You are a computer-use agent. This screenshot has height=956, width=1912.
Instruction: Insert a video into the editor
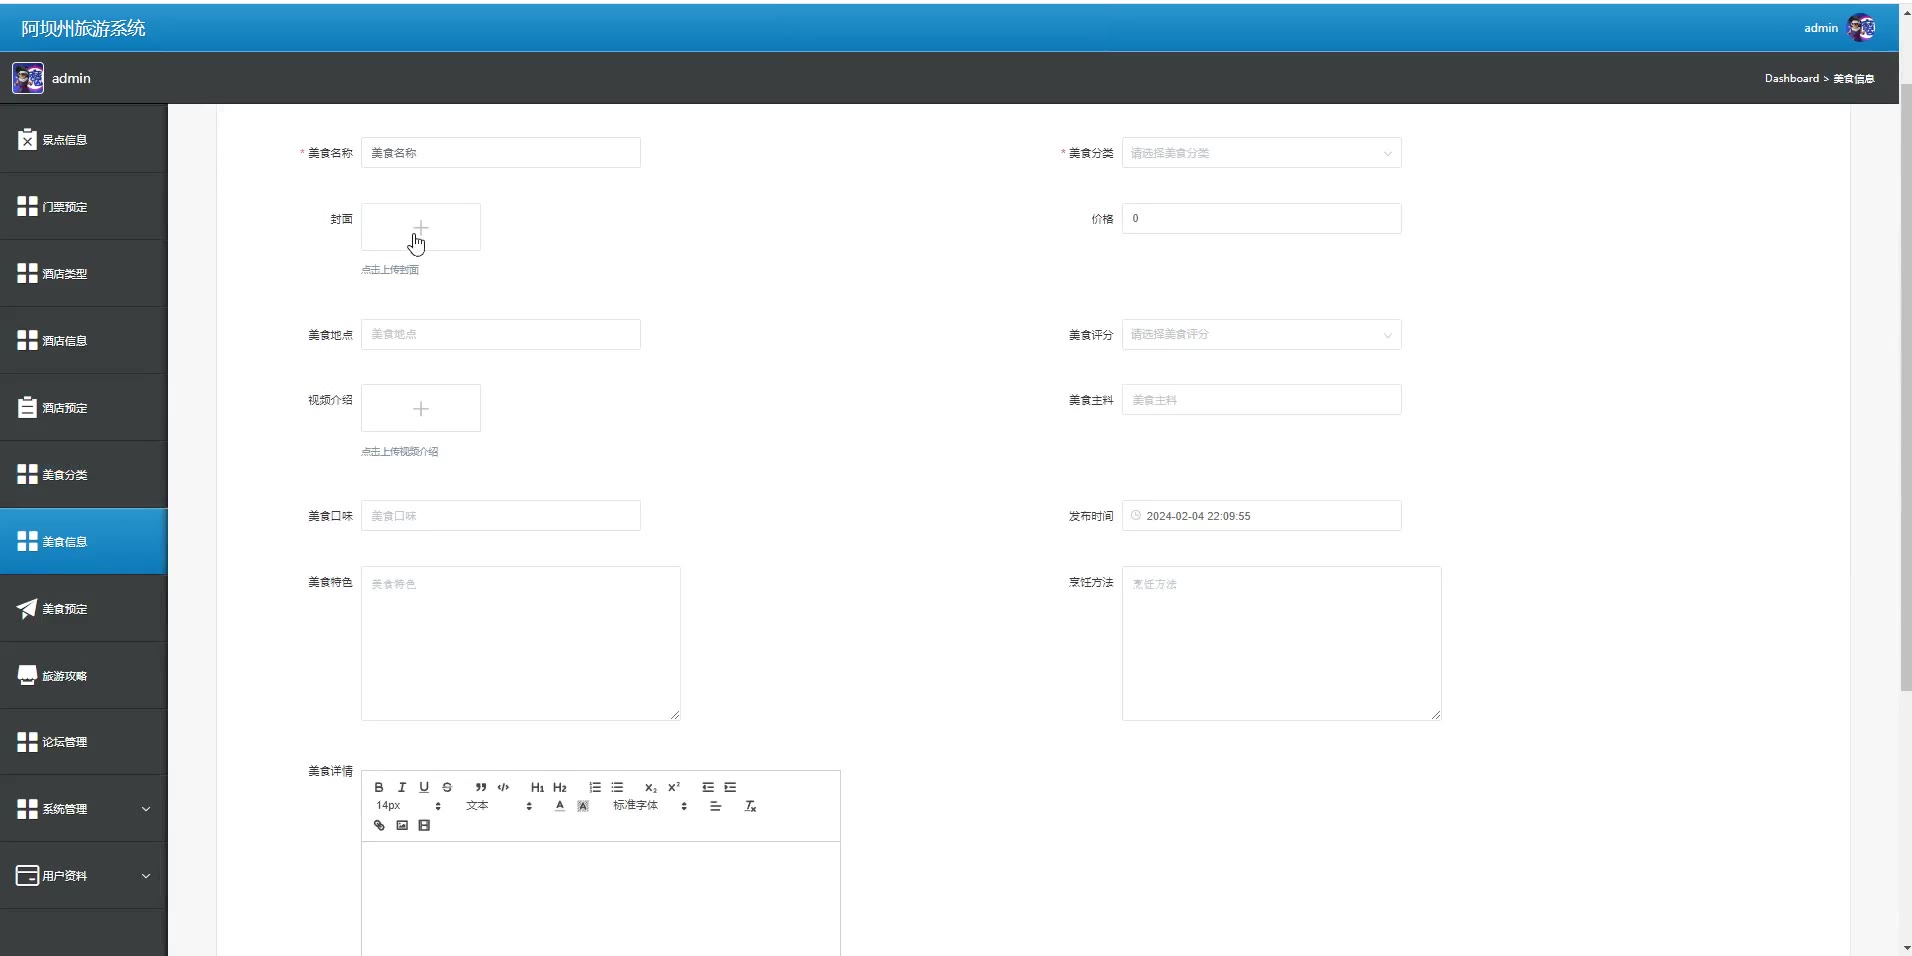[424, 825]
